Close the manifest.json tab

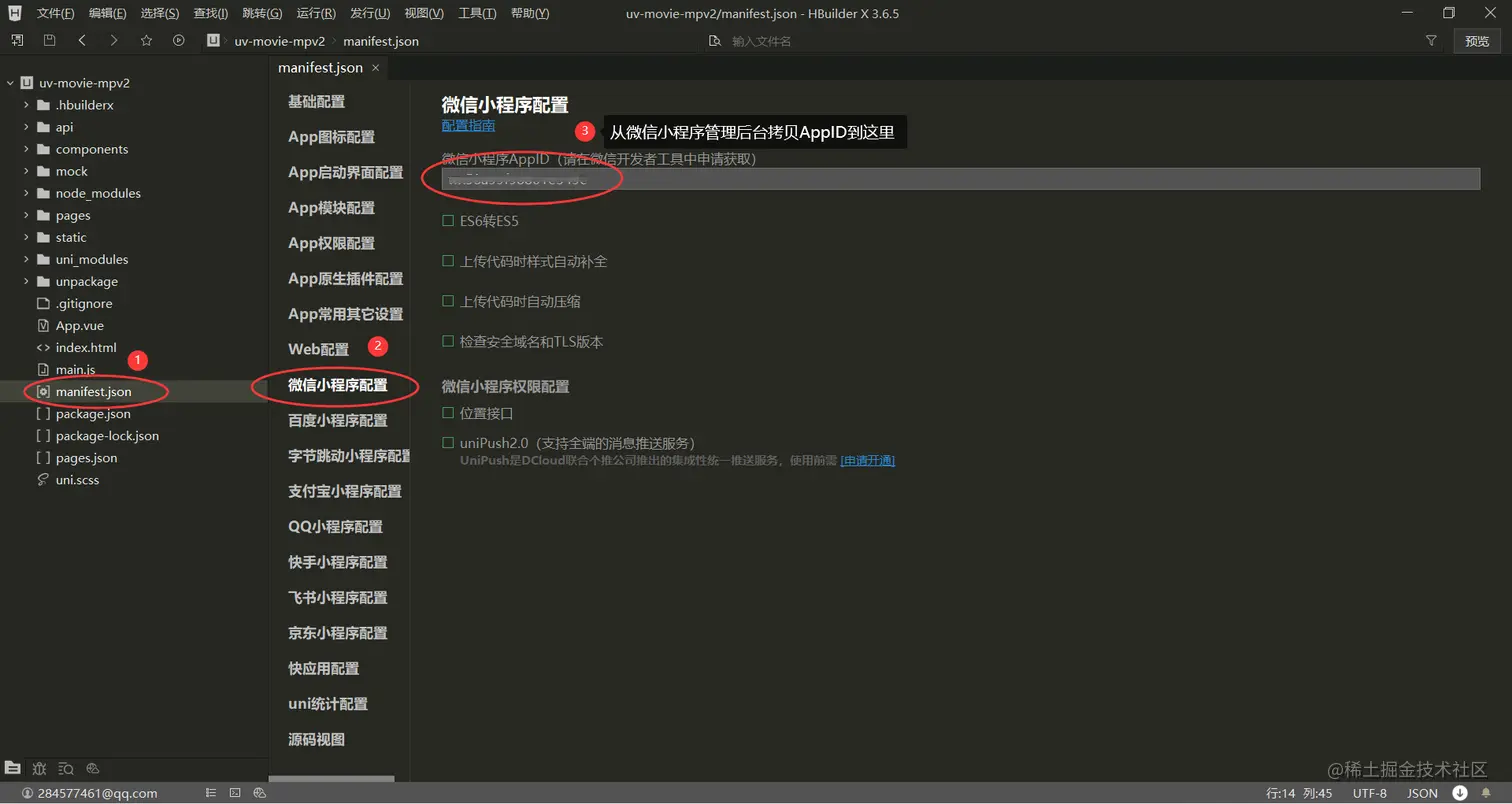point(376,68)
